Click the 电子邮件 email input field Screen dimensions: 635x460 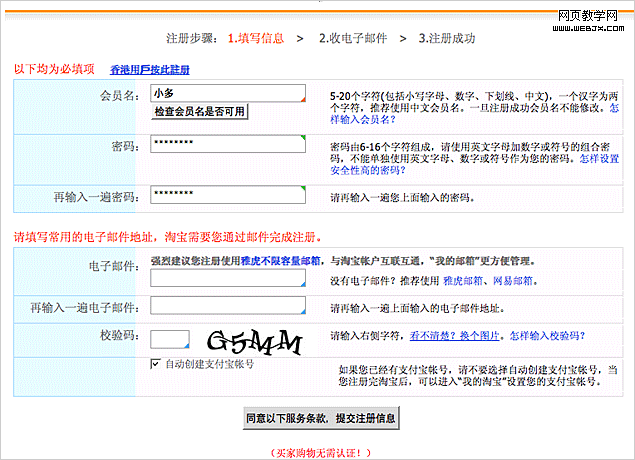227,278
